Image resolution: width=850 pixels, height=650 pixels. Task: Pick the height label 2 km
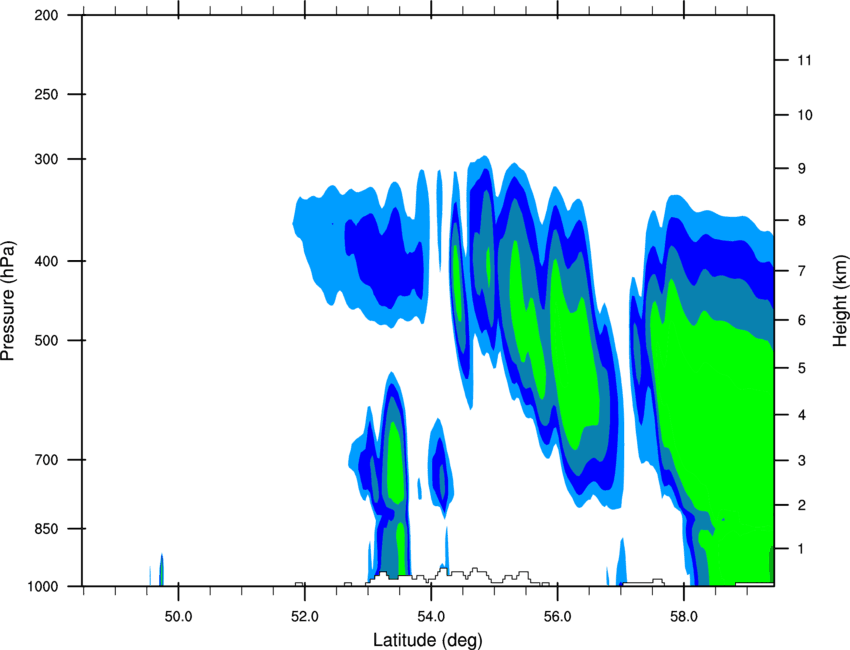[x=802, y=505]
